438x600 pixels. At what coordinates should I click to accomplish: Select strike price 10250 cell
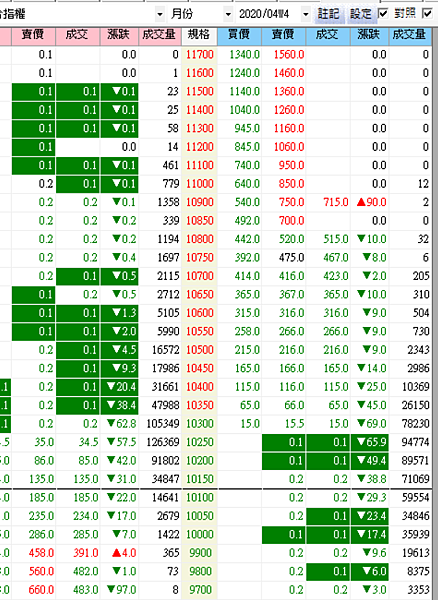pos(199,442)
